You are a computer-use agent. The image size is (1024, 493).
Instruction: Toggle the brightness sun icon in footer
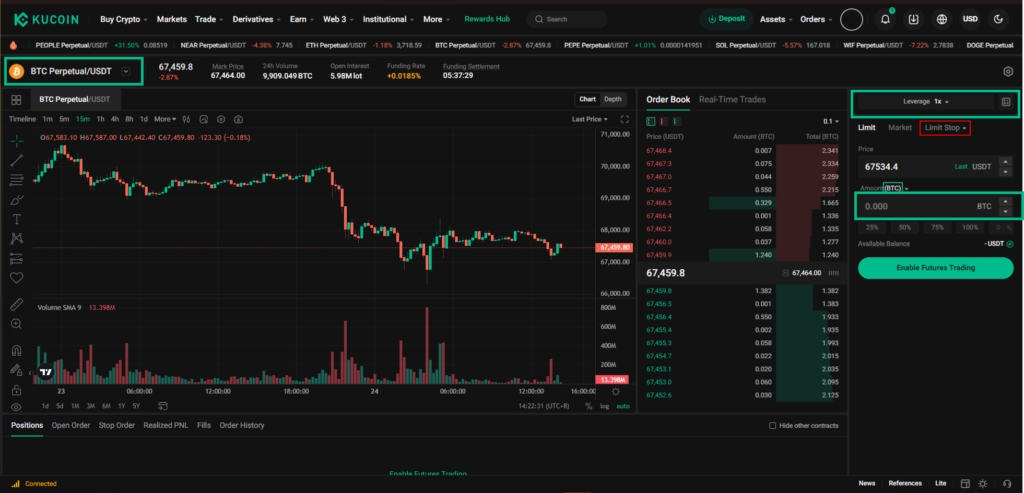pos(982,483)
